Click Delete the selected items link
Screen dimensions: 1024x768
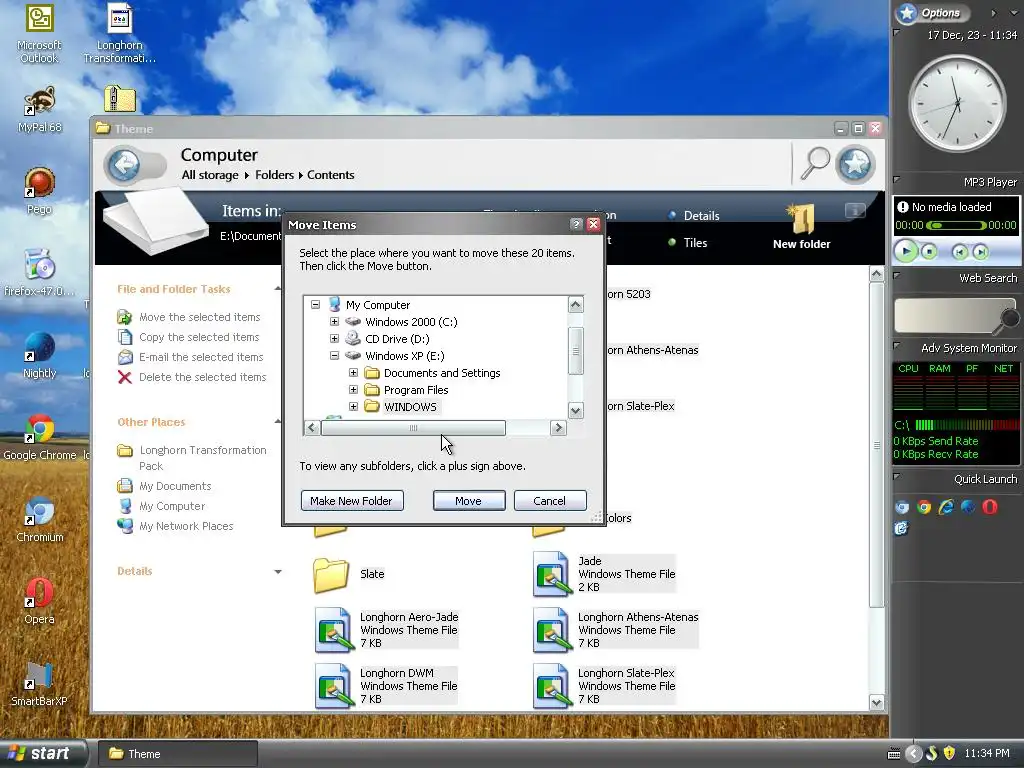[202, 377]
